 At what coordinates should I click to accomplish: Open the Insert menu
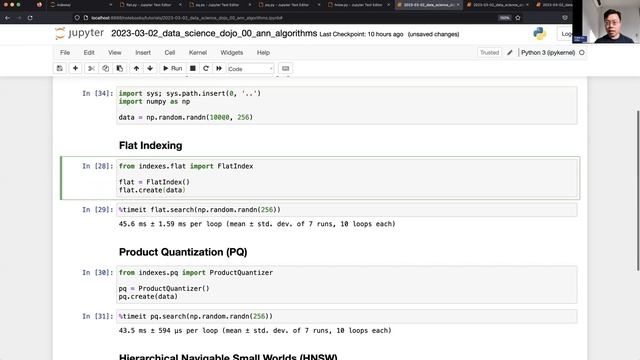pyautogui.click(x=143, y=53)
